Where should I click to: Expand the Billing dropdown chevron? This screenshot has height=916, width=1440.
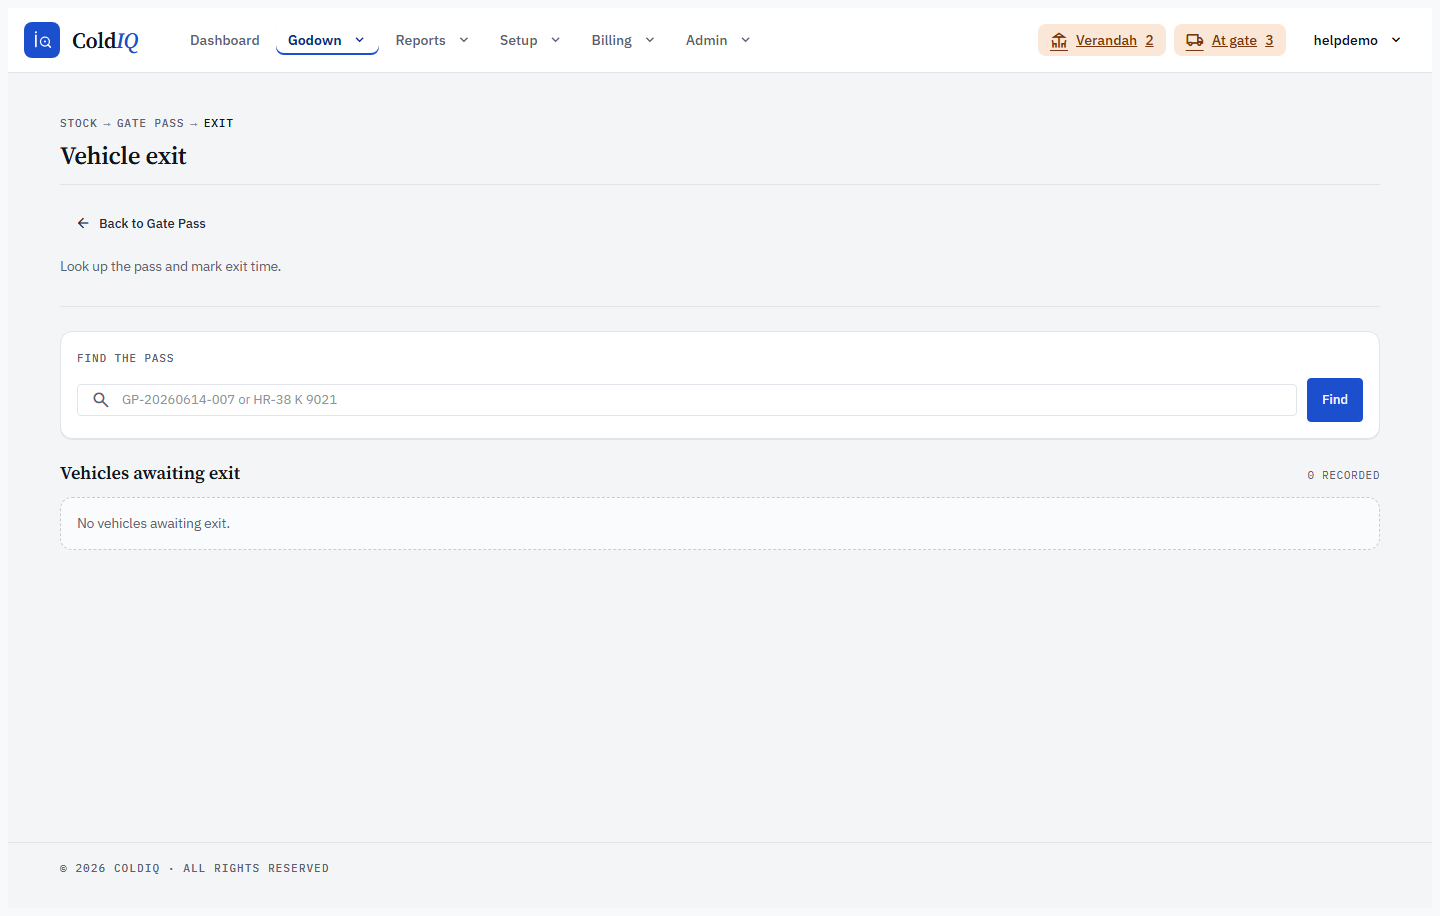[650, 40]
